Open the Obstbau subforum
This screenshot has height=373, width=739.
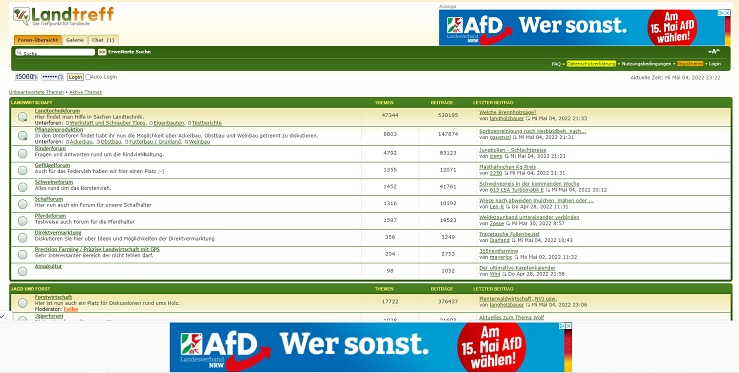coord(111,141)
